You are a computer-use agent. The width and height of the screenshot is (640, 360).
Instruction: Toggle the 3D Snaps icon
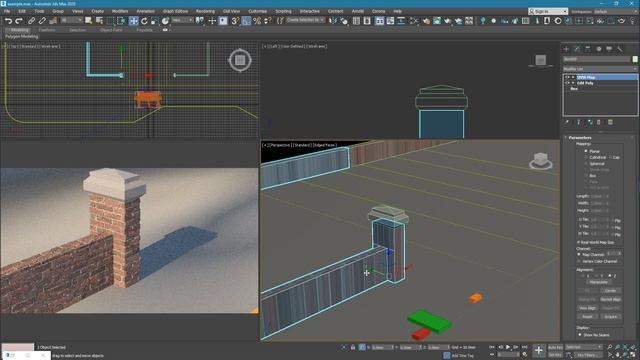(x=235, y=21)
